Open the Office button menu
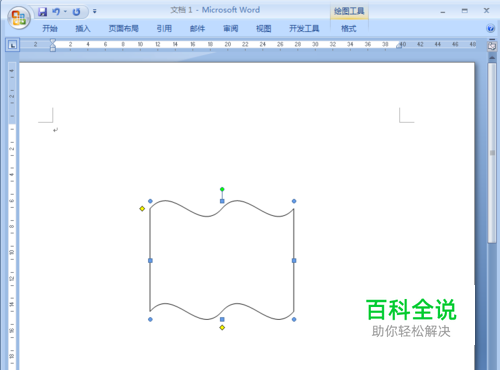The height and width of the screenshot is (370, 500). (x=19, y=17)
